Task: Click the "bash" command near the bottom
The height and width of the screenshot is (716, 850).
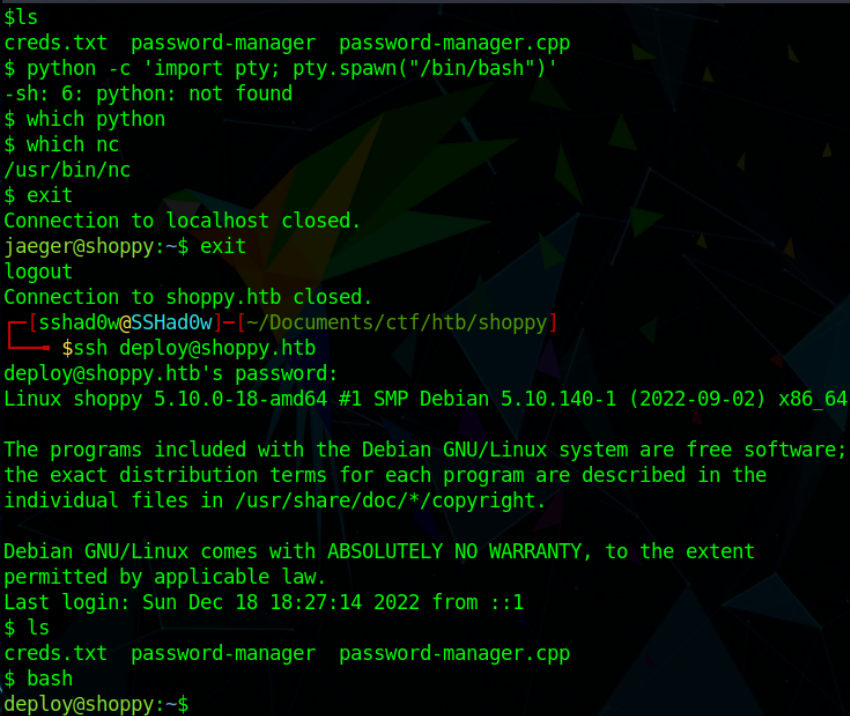Action: [50, 678]
